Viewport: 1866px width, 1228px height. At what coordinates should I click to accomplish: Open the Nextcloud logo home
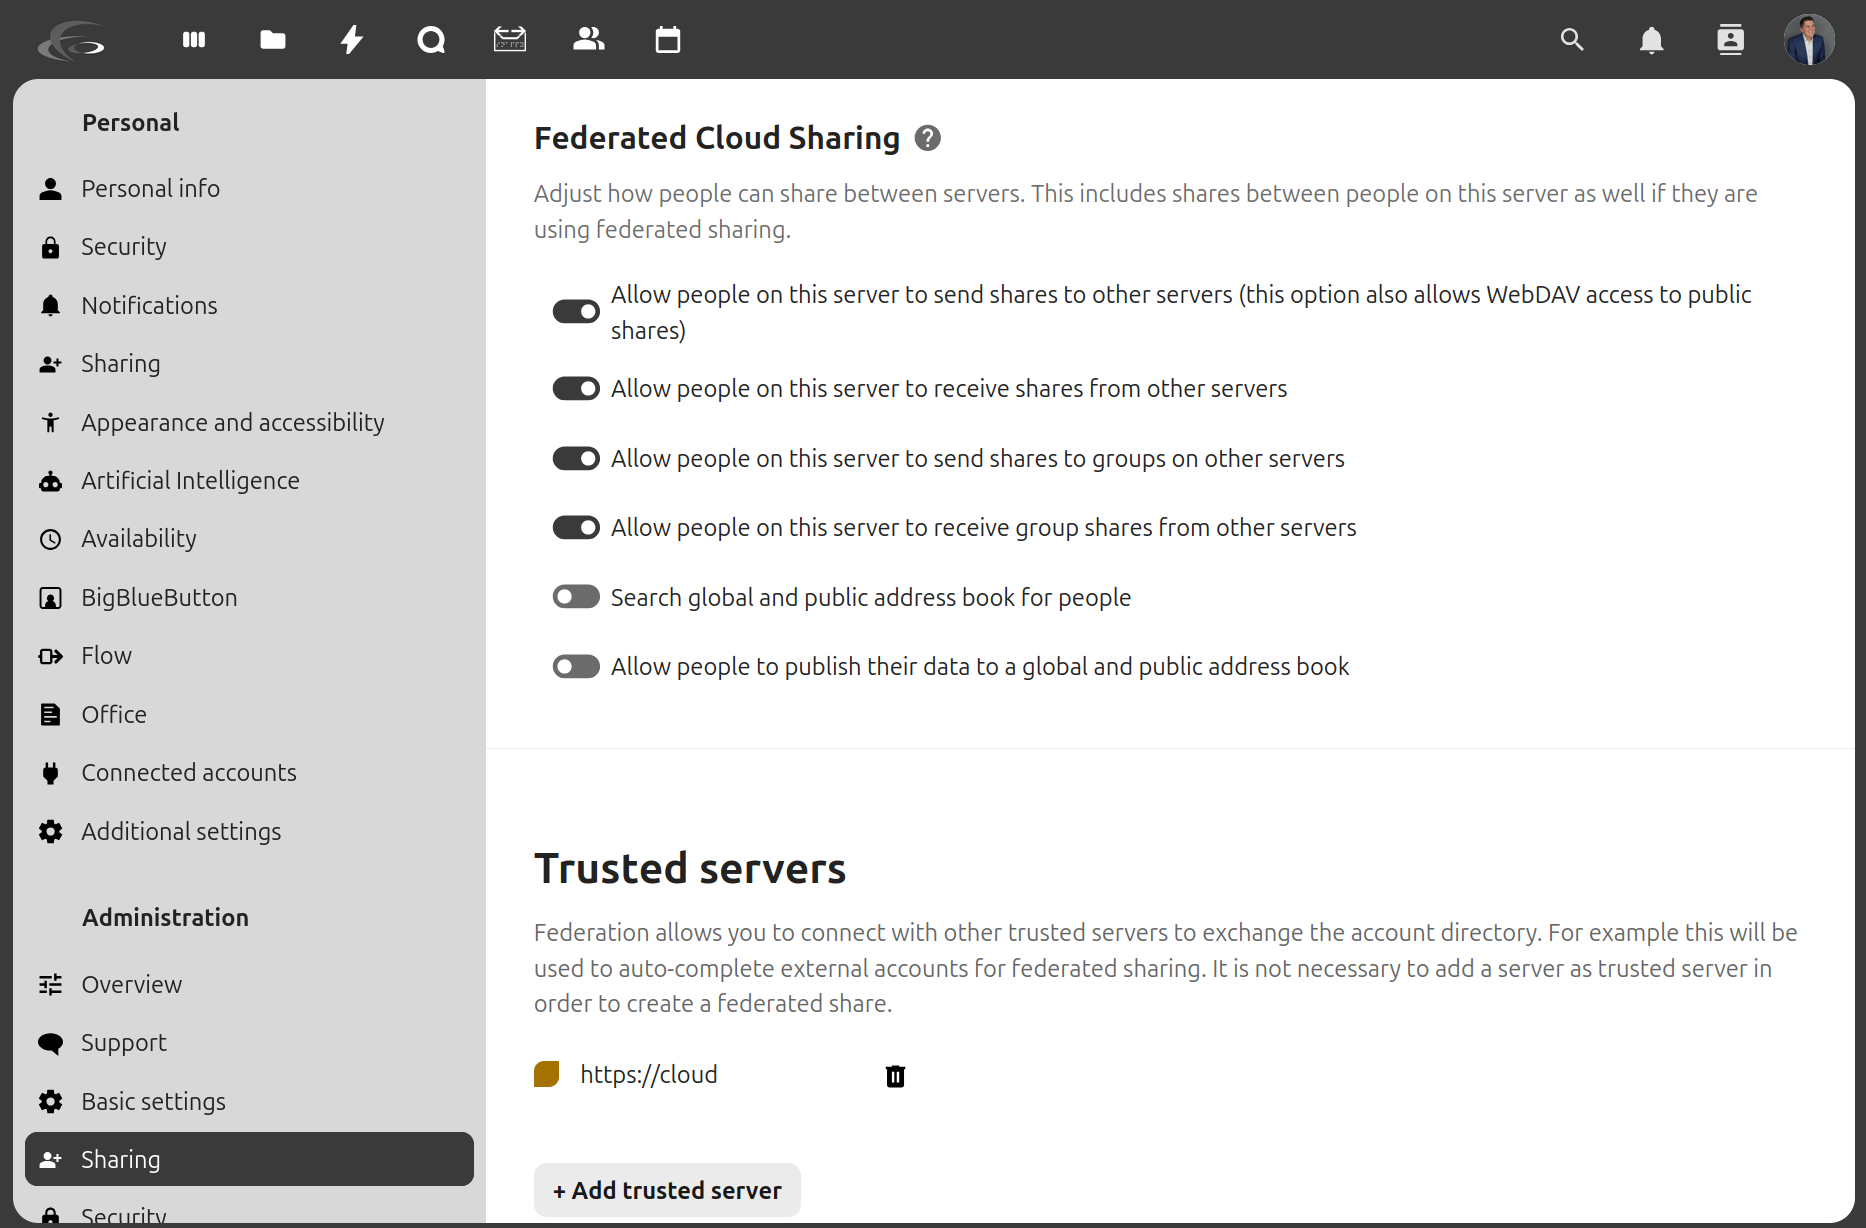click(71, 40)
